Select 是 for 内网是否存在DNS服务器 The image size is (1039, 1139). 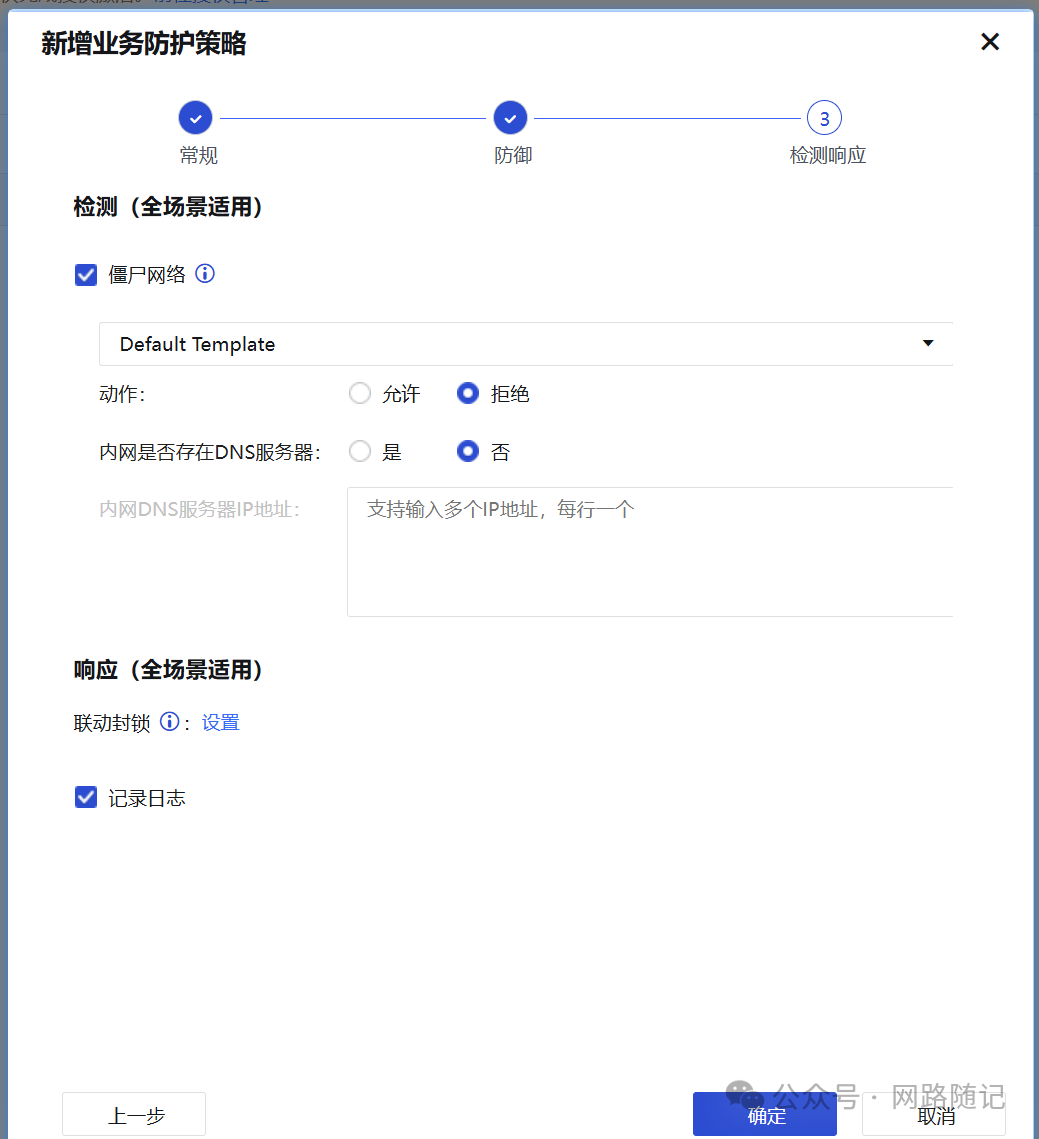click(359, 451)
